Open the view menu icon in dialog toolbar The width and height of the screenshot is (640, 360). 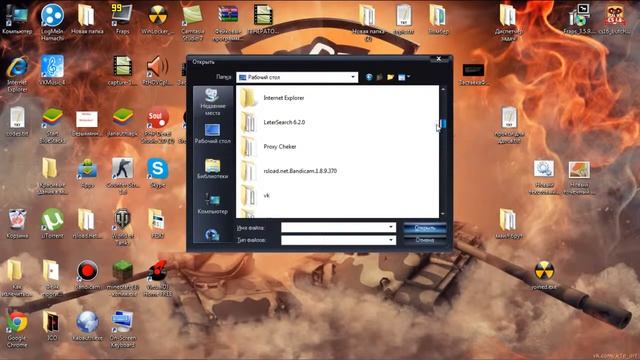(x=404, y=77)
